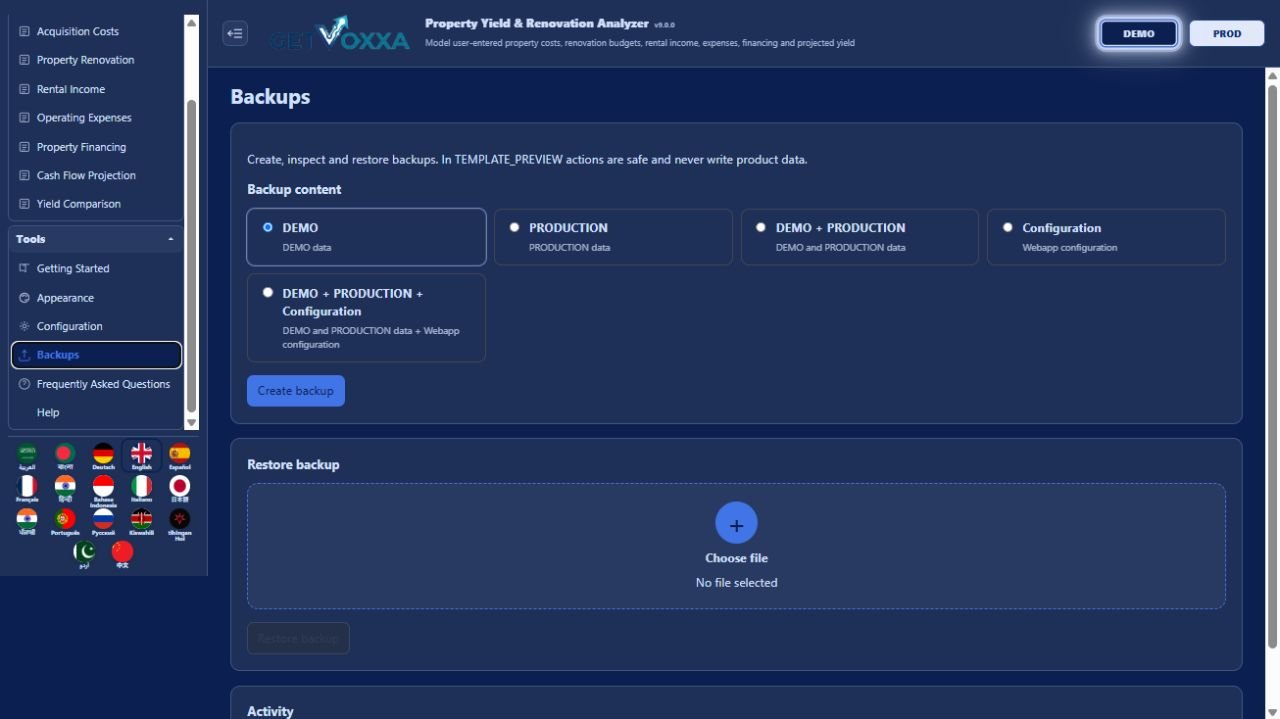
Task: Switch to DEMO mode
Action: (1138, 33)
